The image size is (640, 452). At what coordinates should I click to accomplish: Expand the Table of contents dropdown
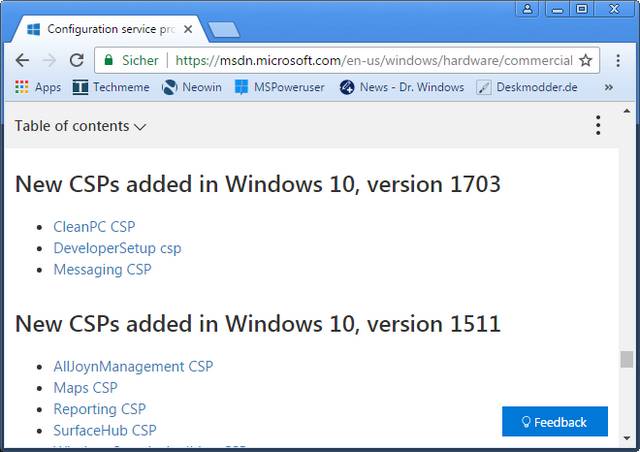click(80, 126)
